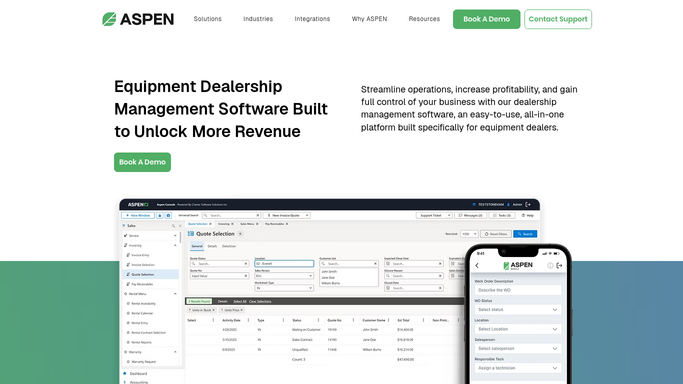
Task: Click New Window button in Aspen Console
Action: [x=138, y=216]
